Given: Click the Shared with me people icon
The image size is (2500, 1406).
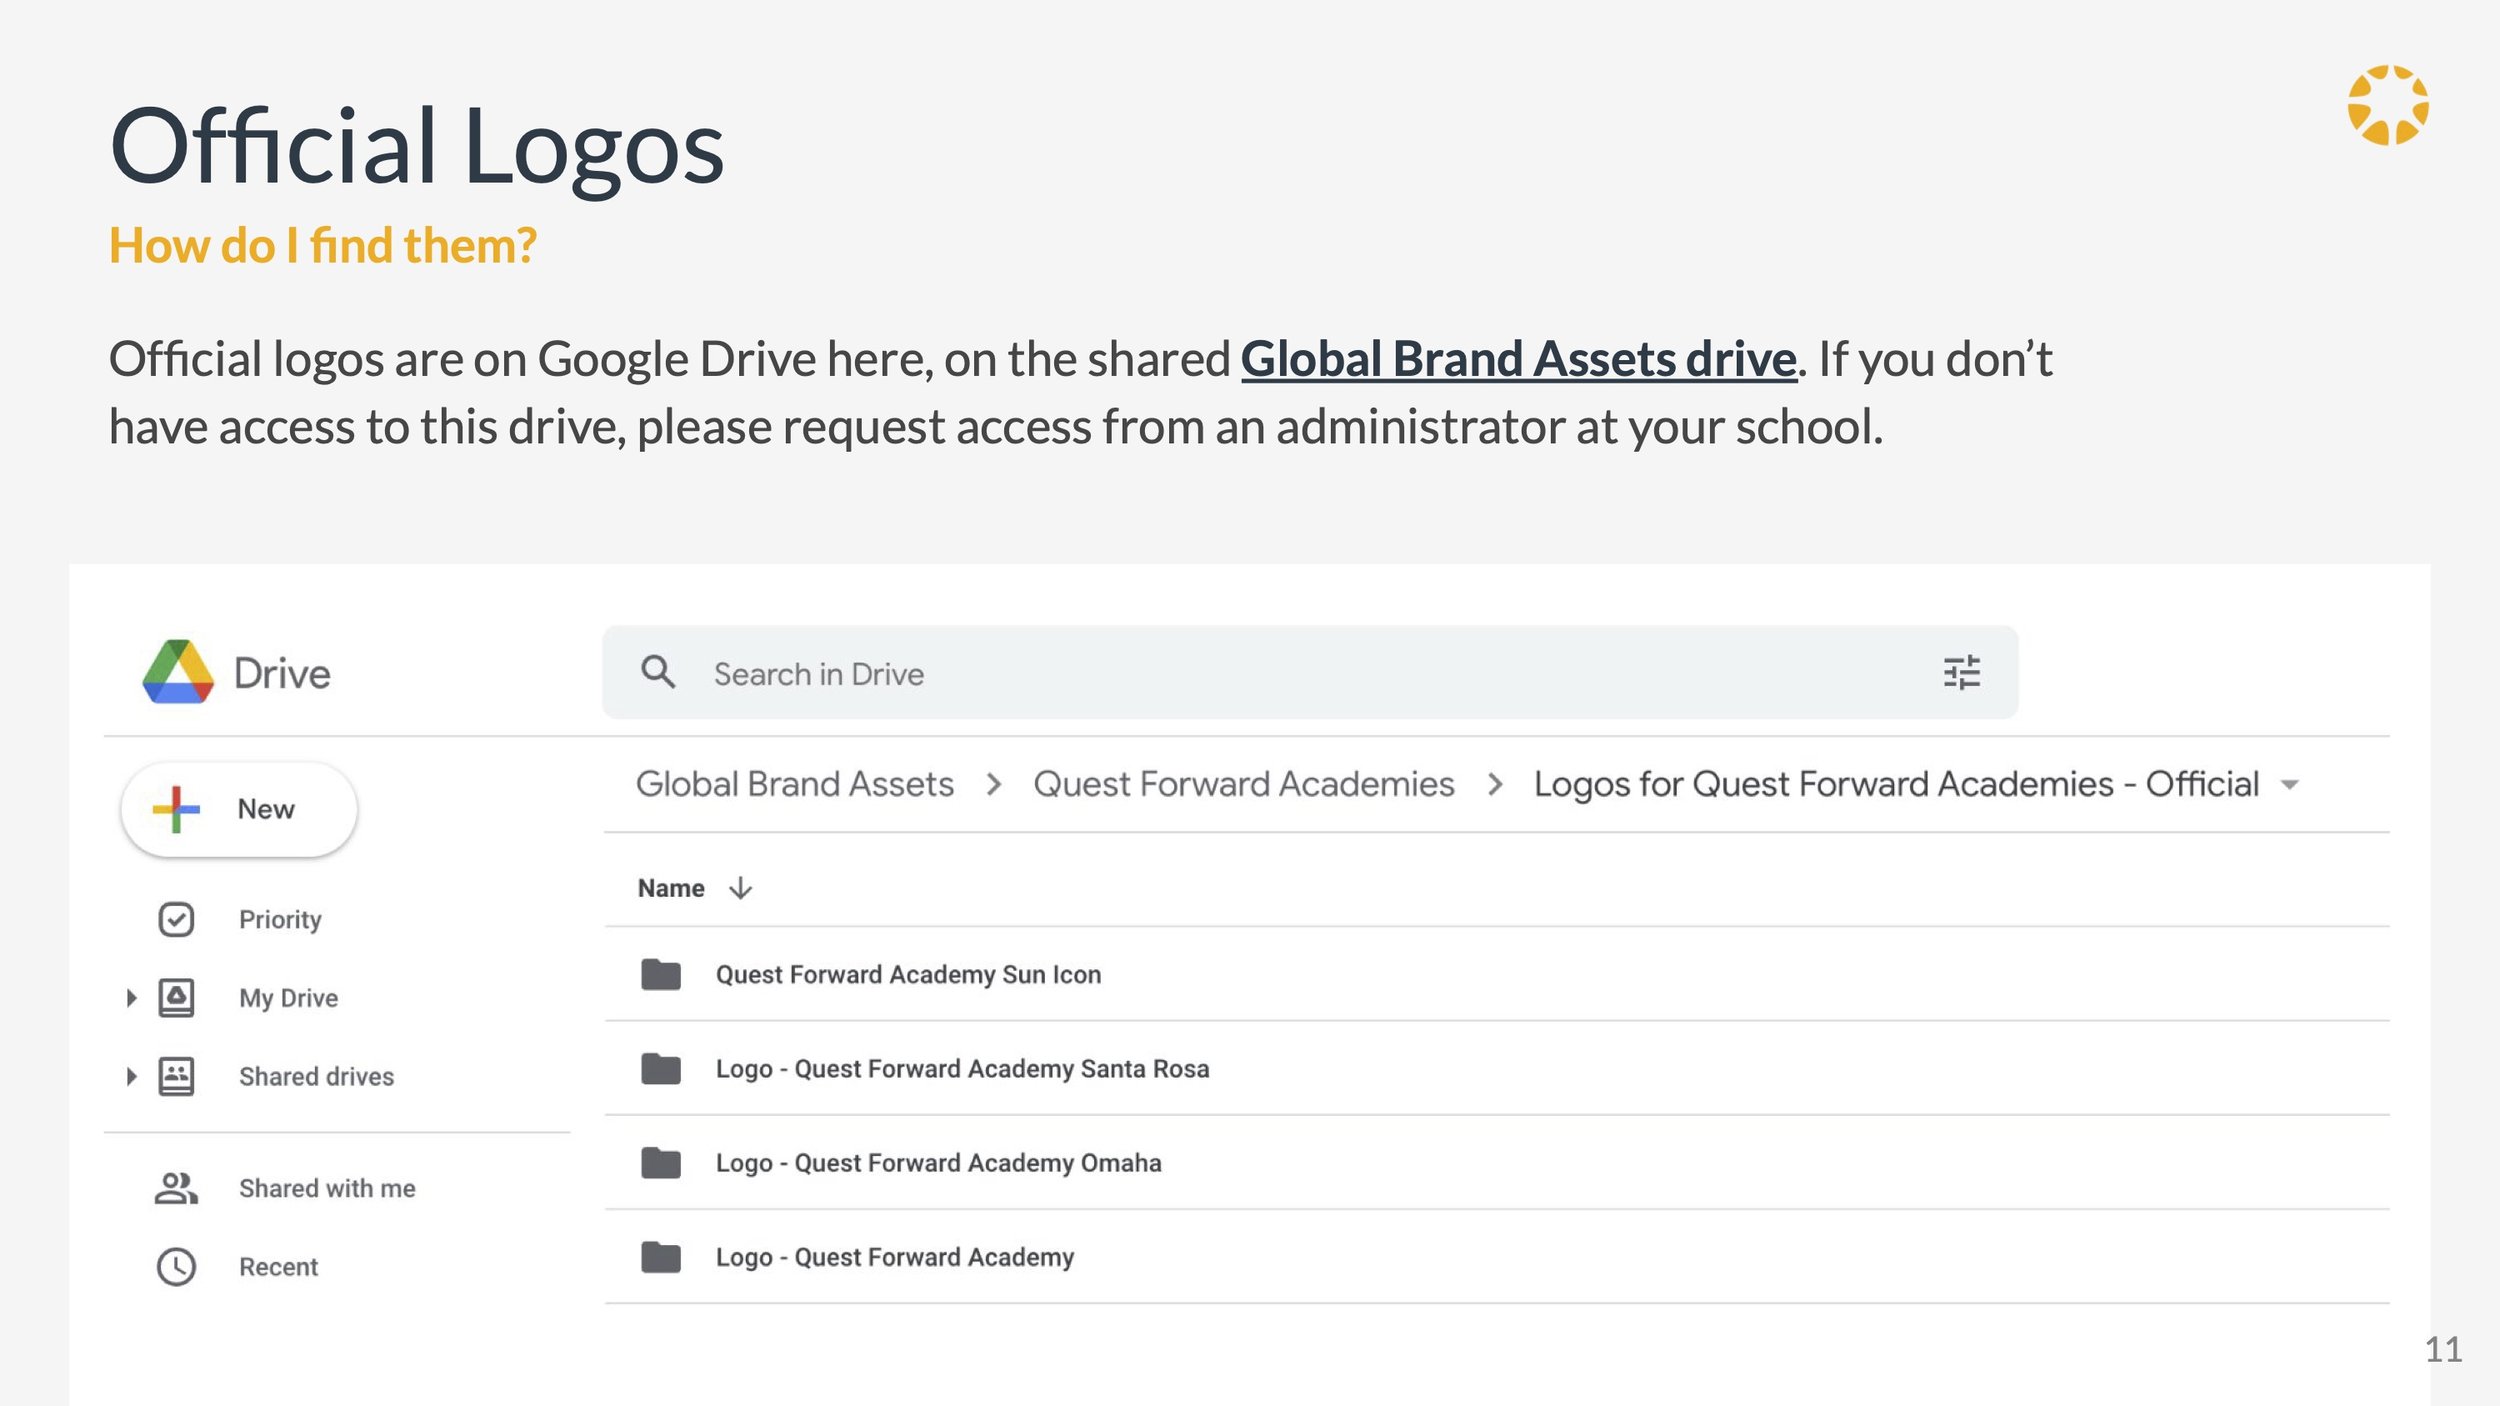Looking at the screenshot, I should click(176, 1188).
